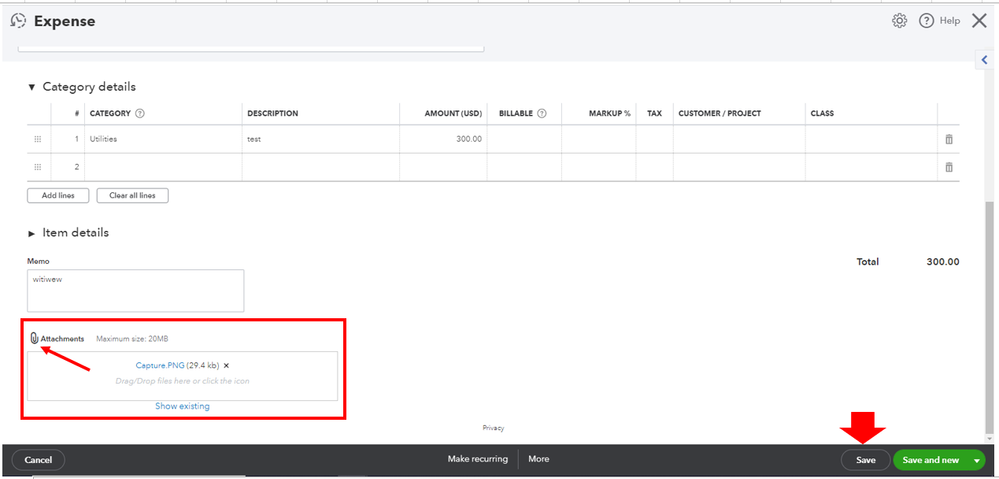Expand the side panel blue chevron
The height and width of the screenshot is (479, 999).
(984, 60)
